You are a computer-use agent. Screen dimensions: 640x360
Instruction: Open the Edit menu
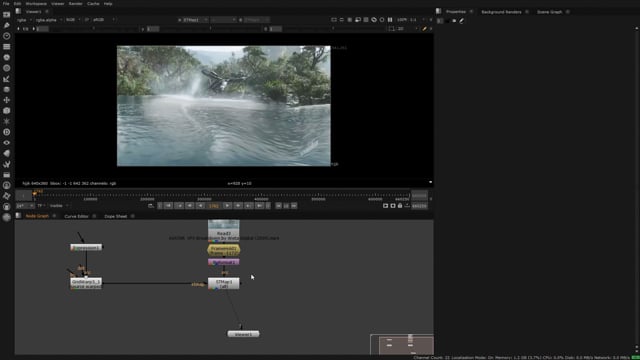pyautogui.click(x=18, y=4)
